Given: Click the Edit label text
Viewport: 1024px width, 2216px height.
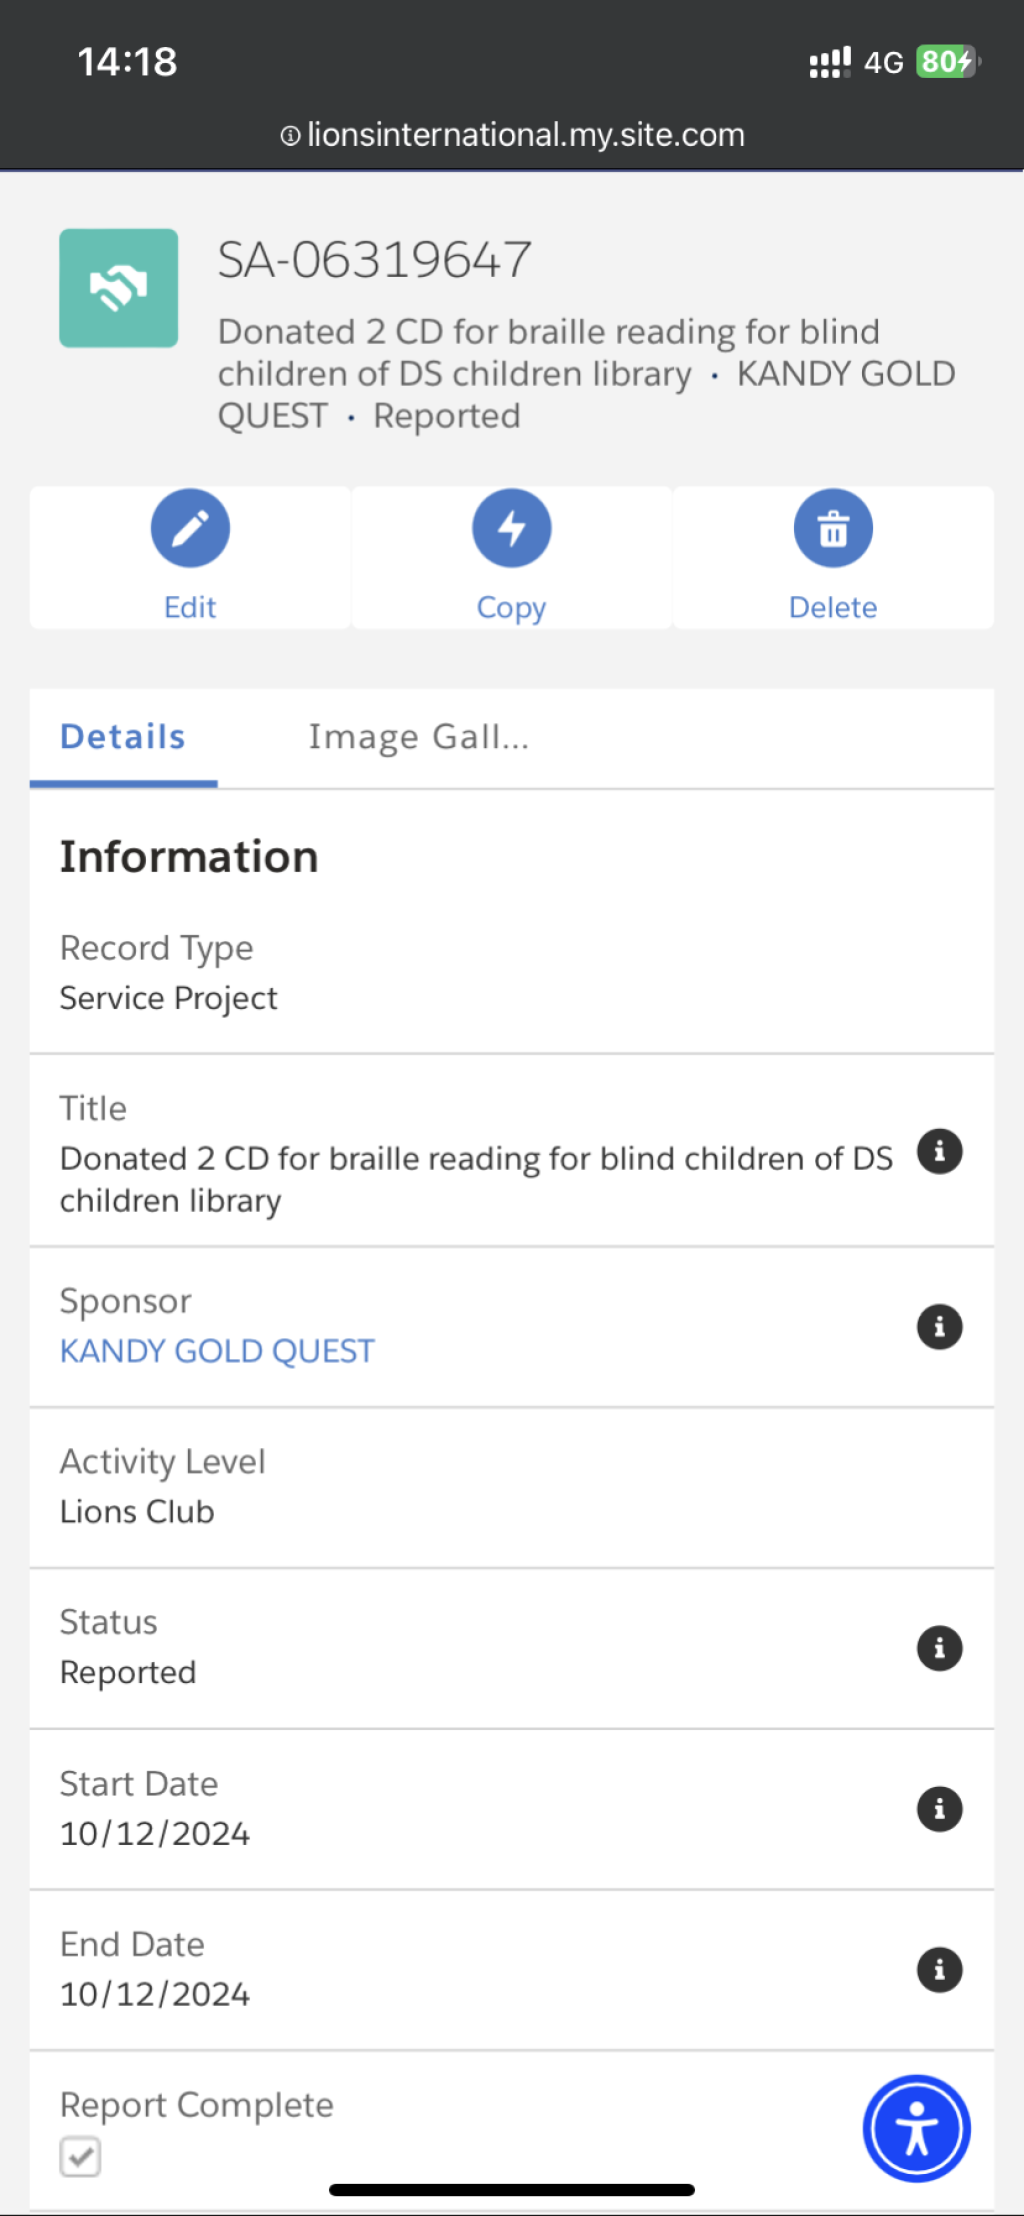Looking at the screenshot, I should 190,607.
